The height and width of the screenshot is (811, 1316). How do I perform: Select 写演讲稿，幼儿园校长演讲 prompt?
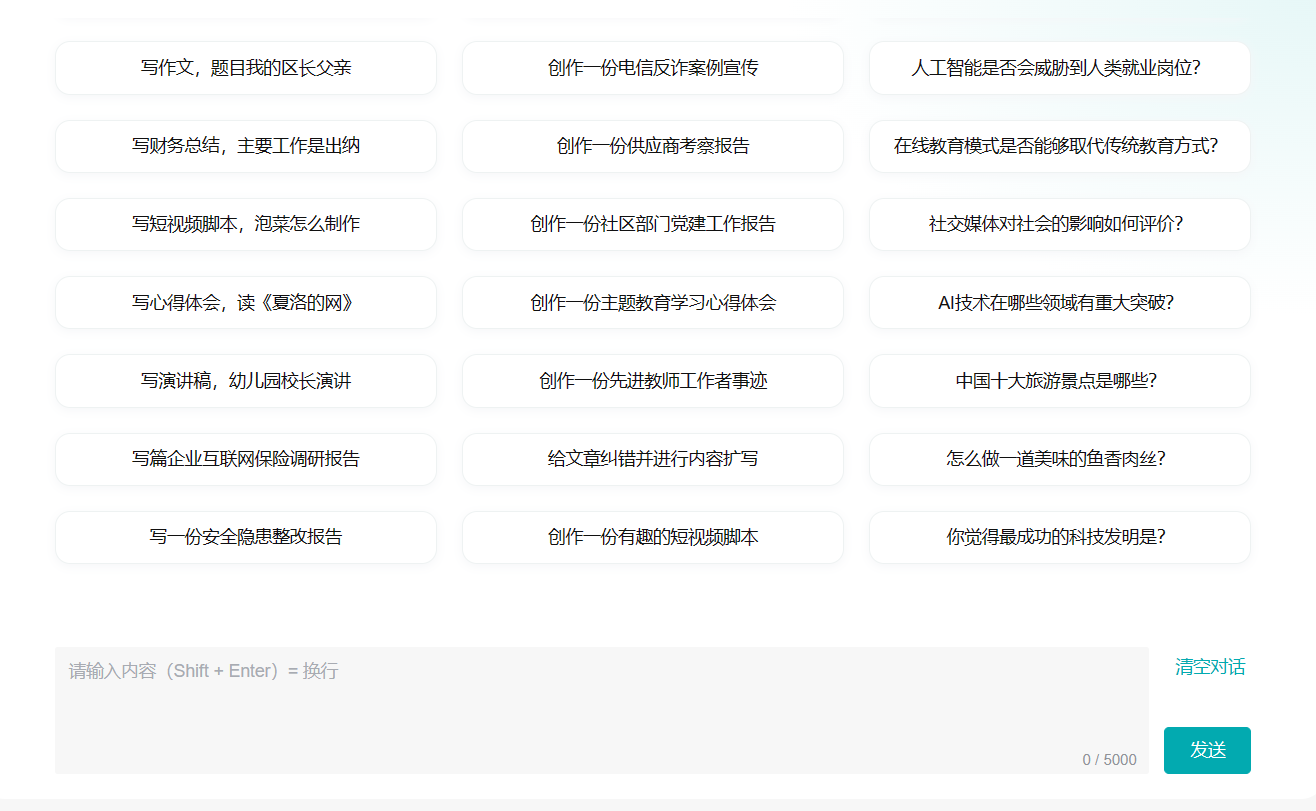coord(245,381)
